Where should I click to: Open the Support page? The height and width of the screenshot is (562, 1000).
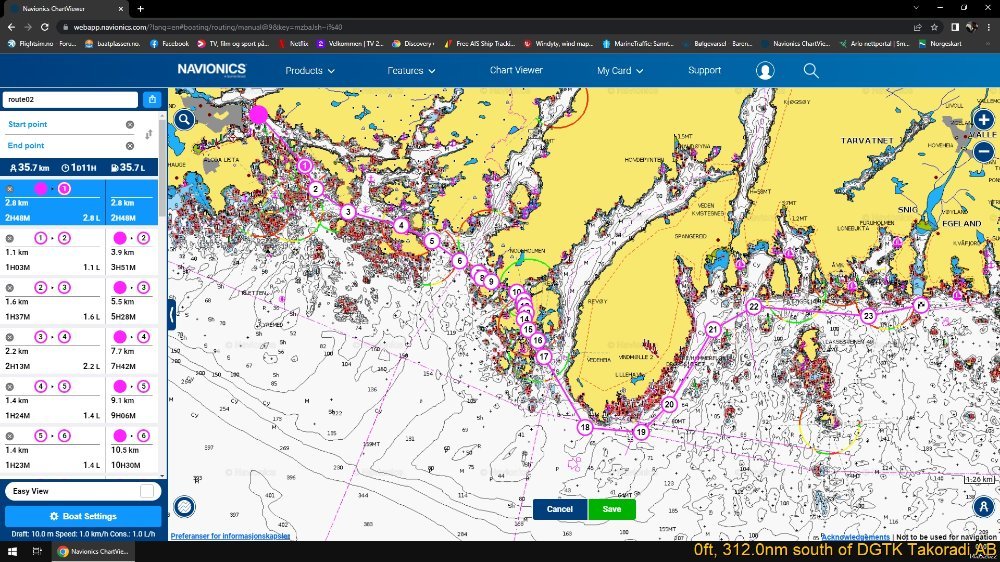[x=704, y=70]
